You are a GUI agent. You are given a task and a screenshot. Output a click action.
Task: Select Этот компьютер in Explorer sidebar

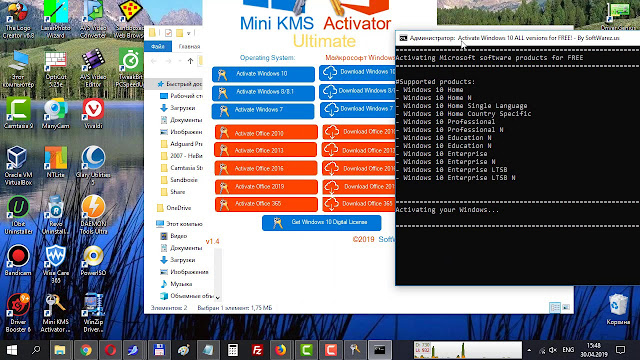coord(179,224)
